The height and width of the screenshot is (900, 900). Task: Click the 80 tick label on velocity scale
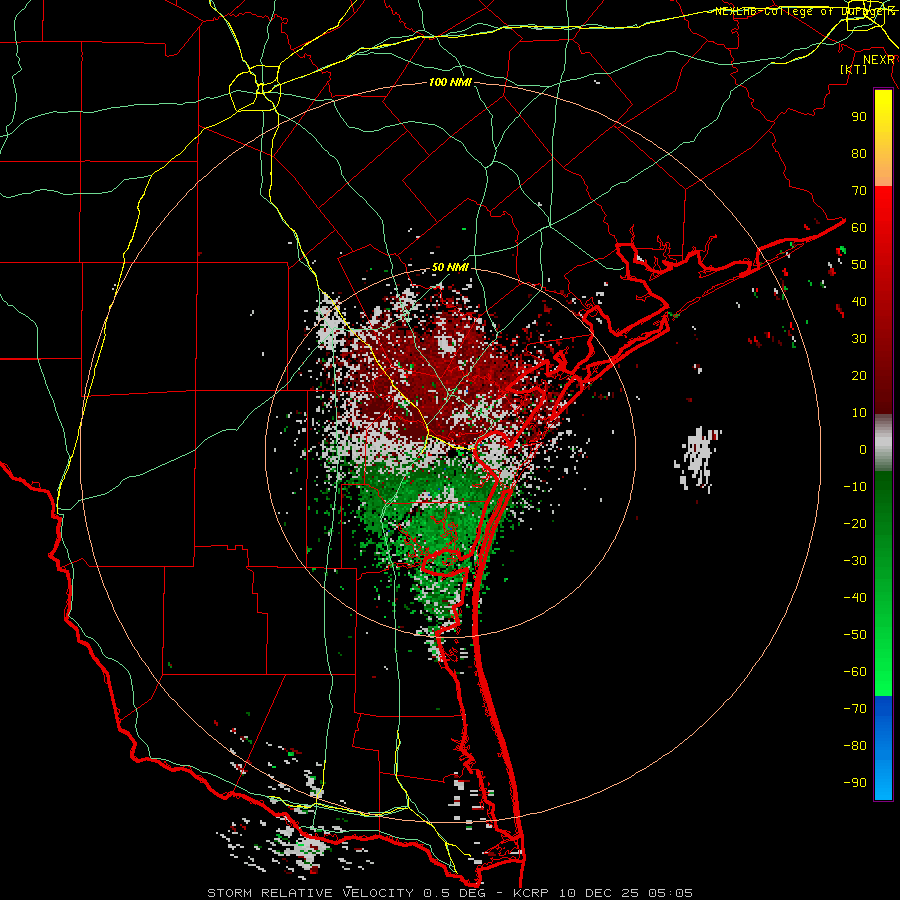coord(859,153)
